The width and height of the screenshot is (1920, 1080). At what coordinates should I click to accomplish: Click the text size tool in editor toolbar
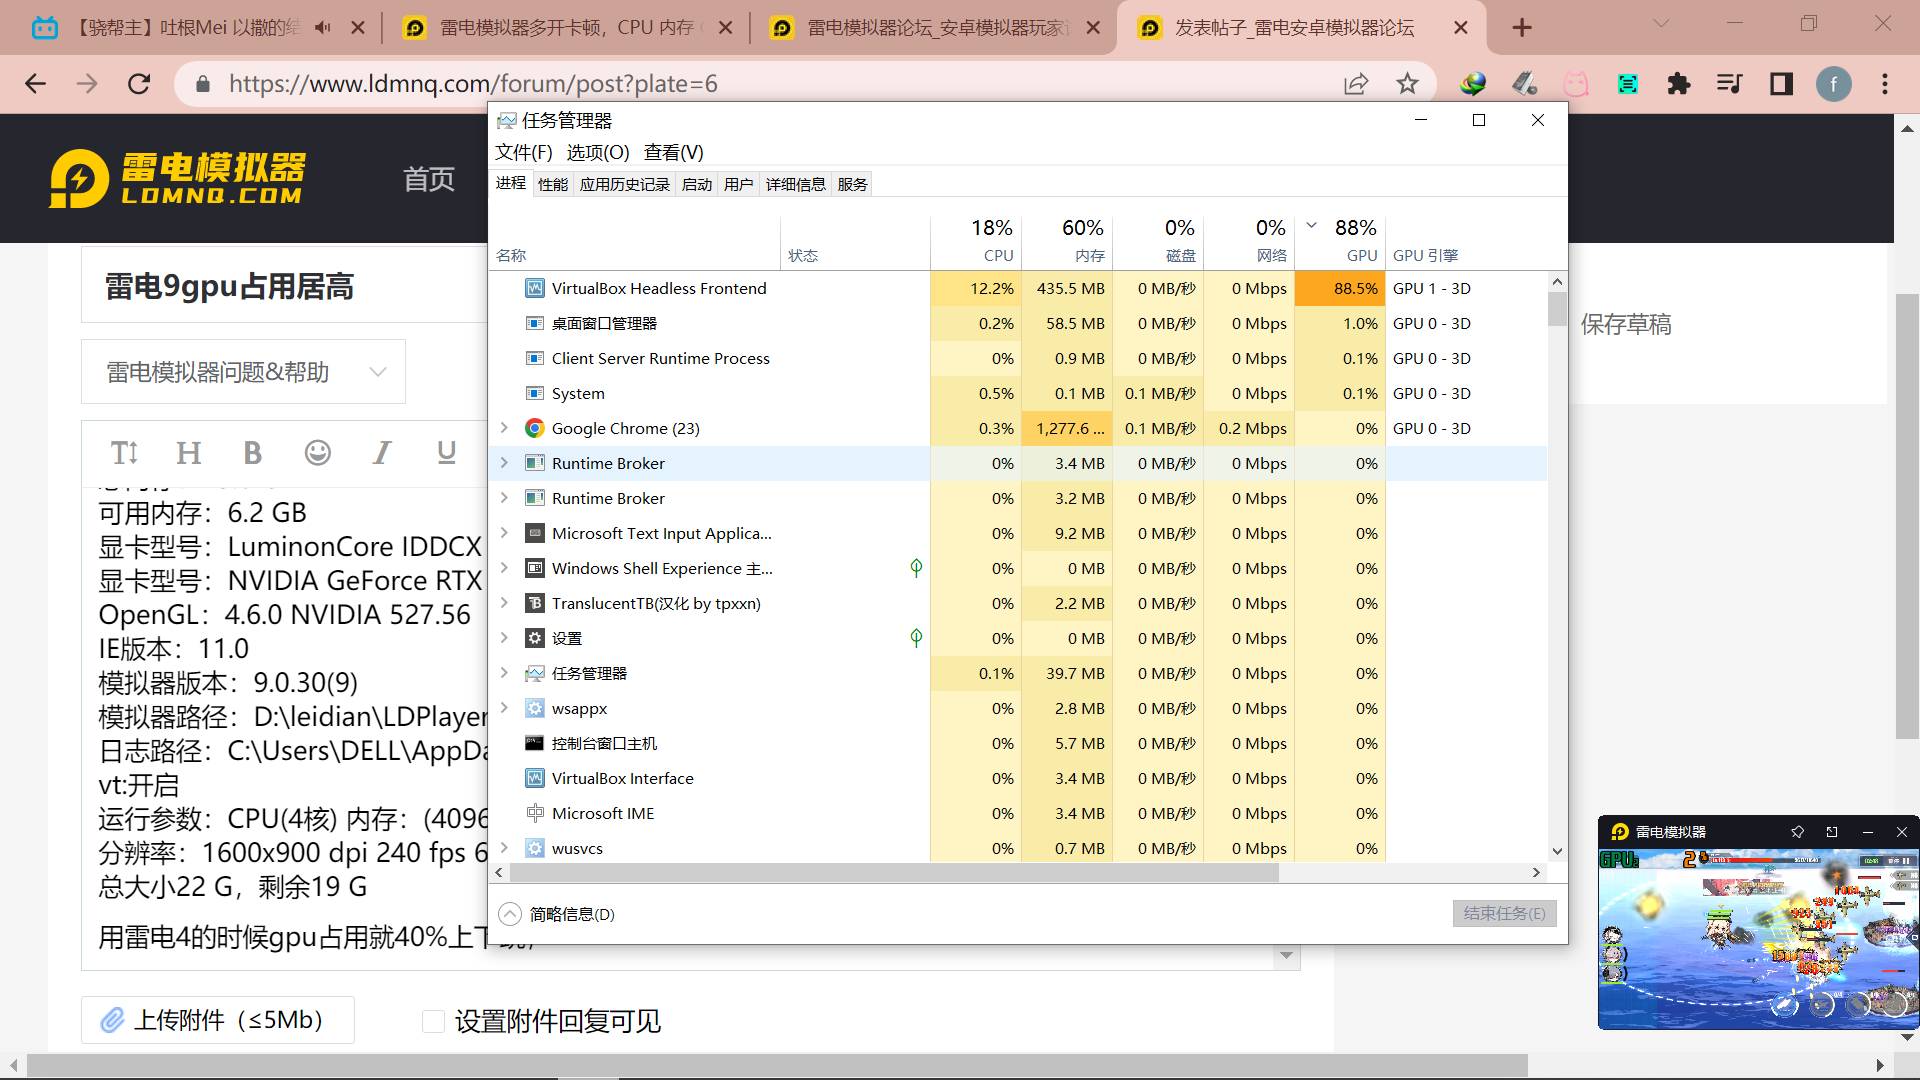pos(124,453)
